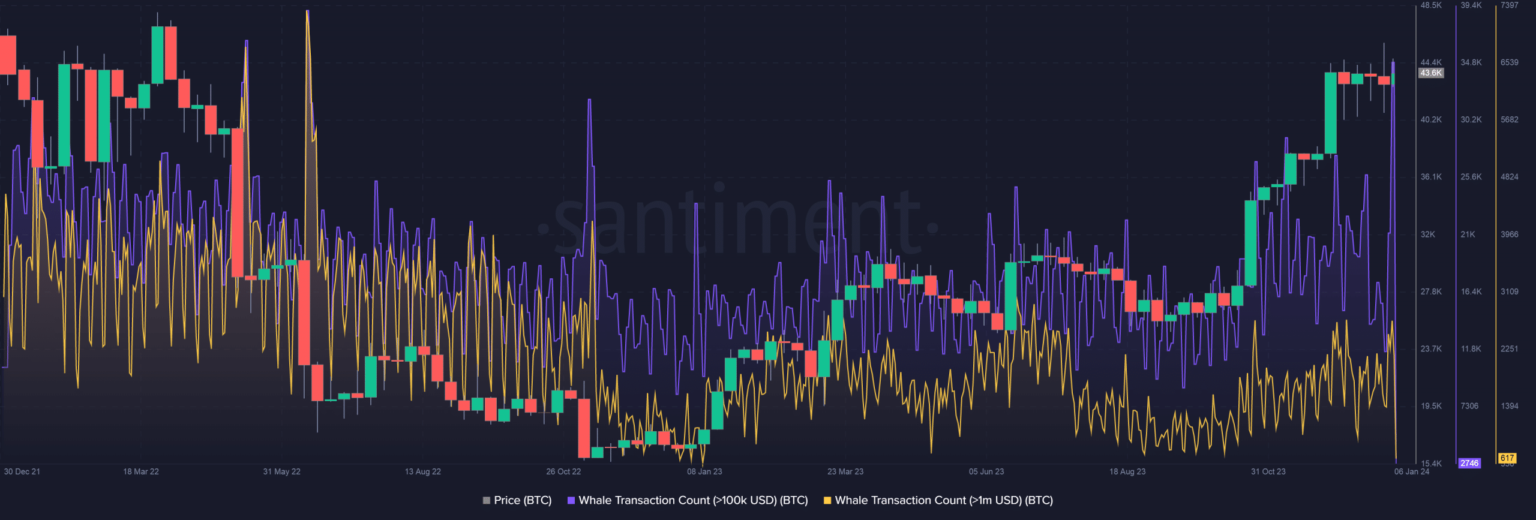Select the 30 Dec 21 date label

coord(22,470)
